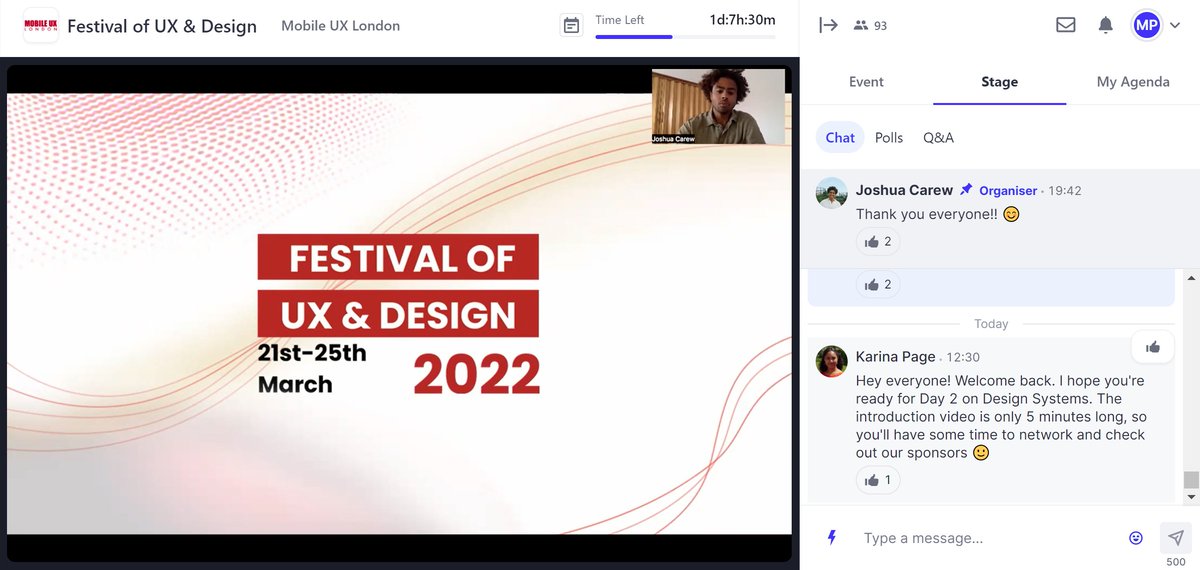Click Joshua Carew's video thumbnail

pos(718,107)
